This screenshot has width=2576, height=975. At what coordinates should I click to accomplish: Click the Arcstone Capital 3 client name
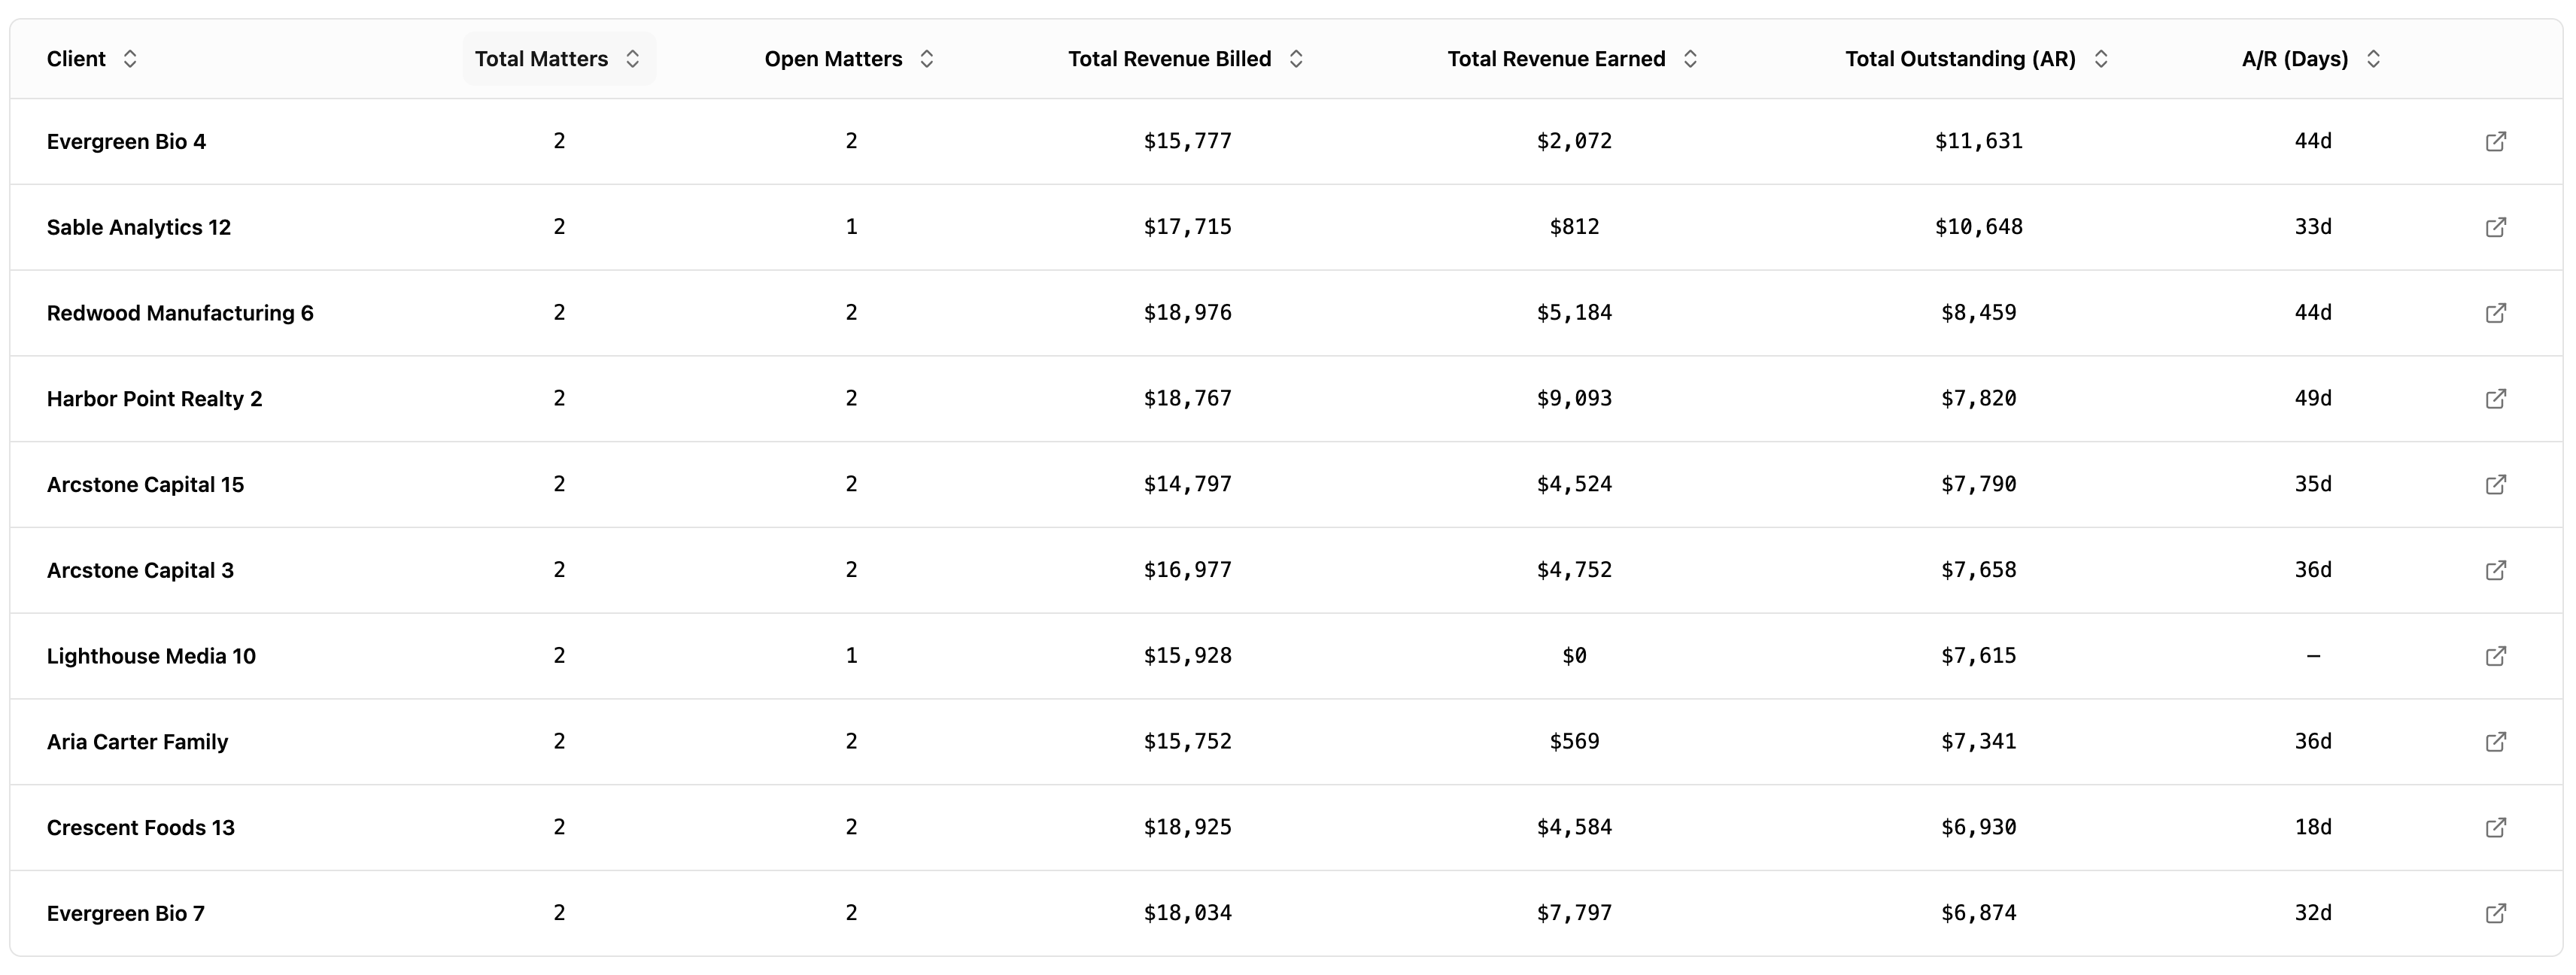(139, 570)
